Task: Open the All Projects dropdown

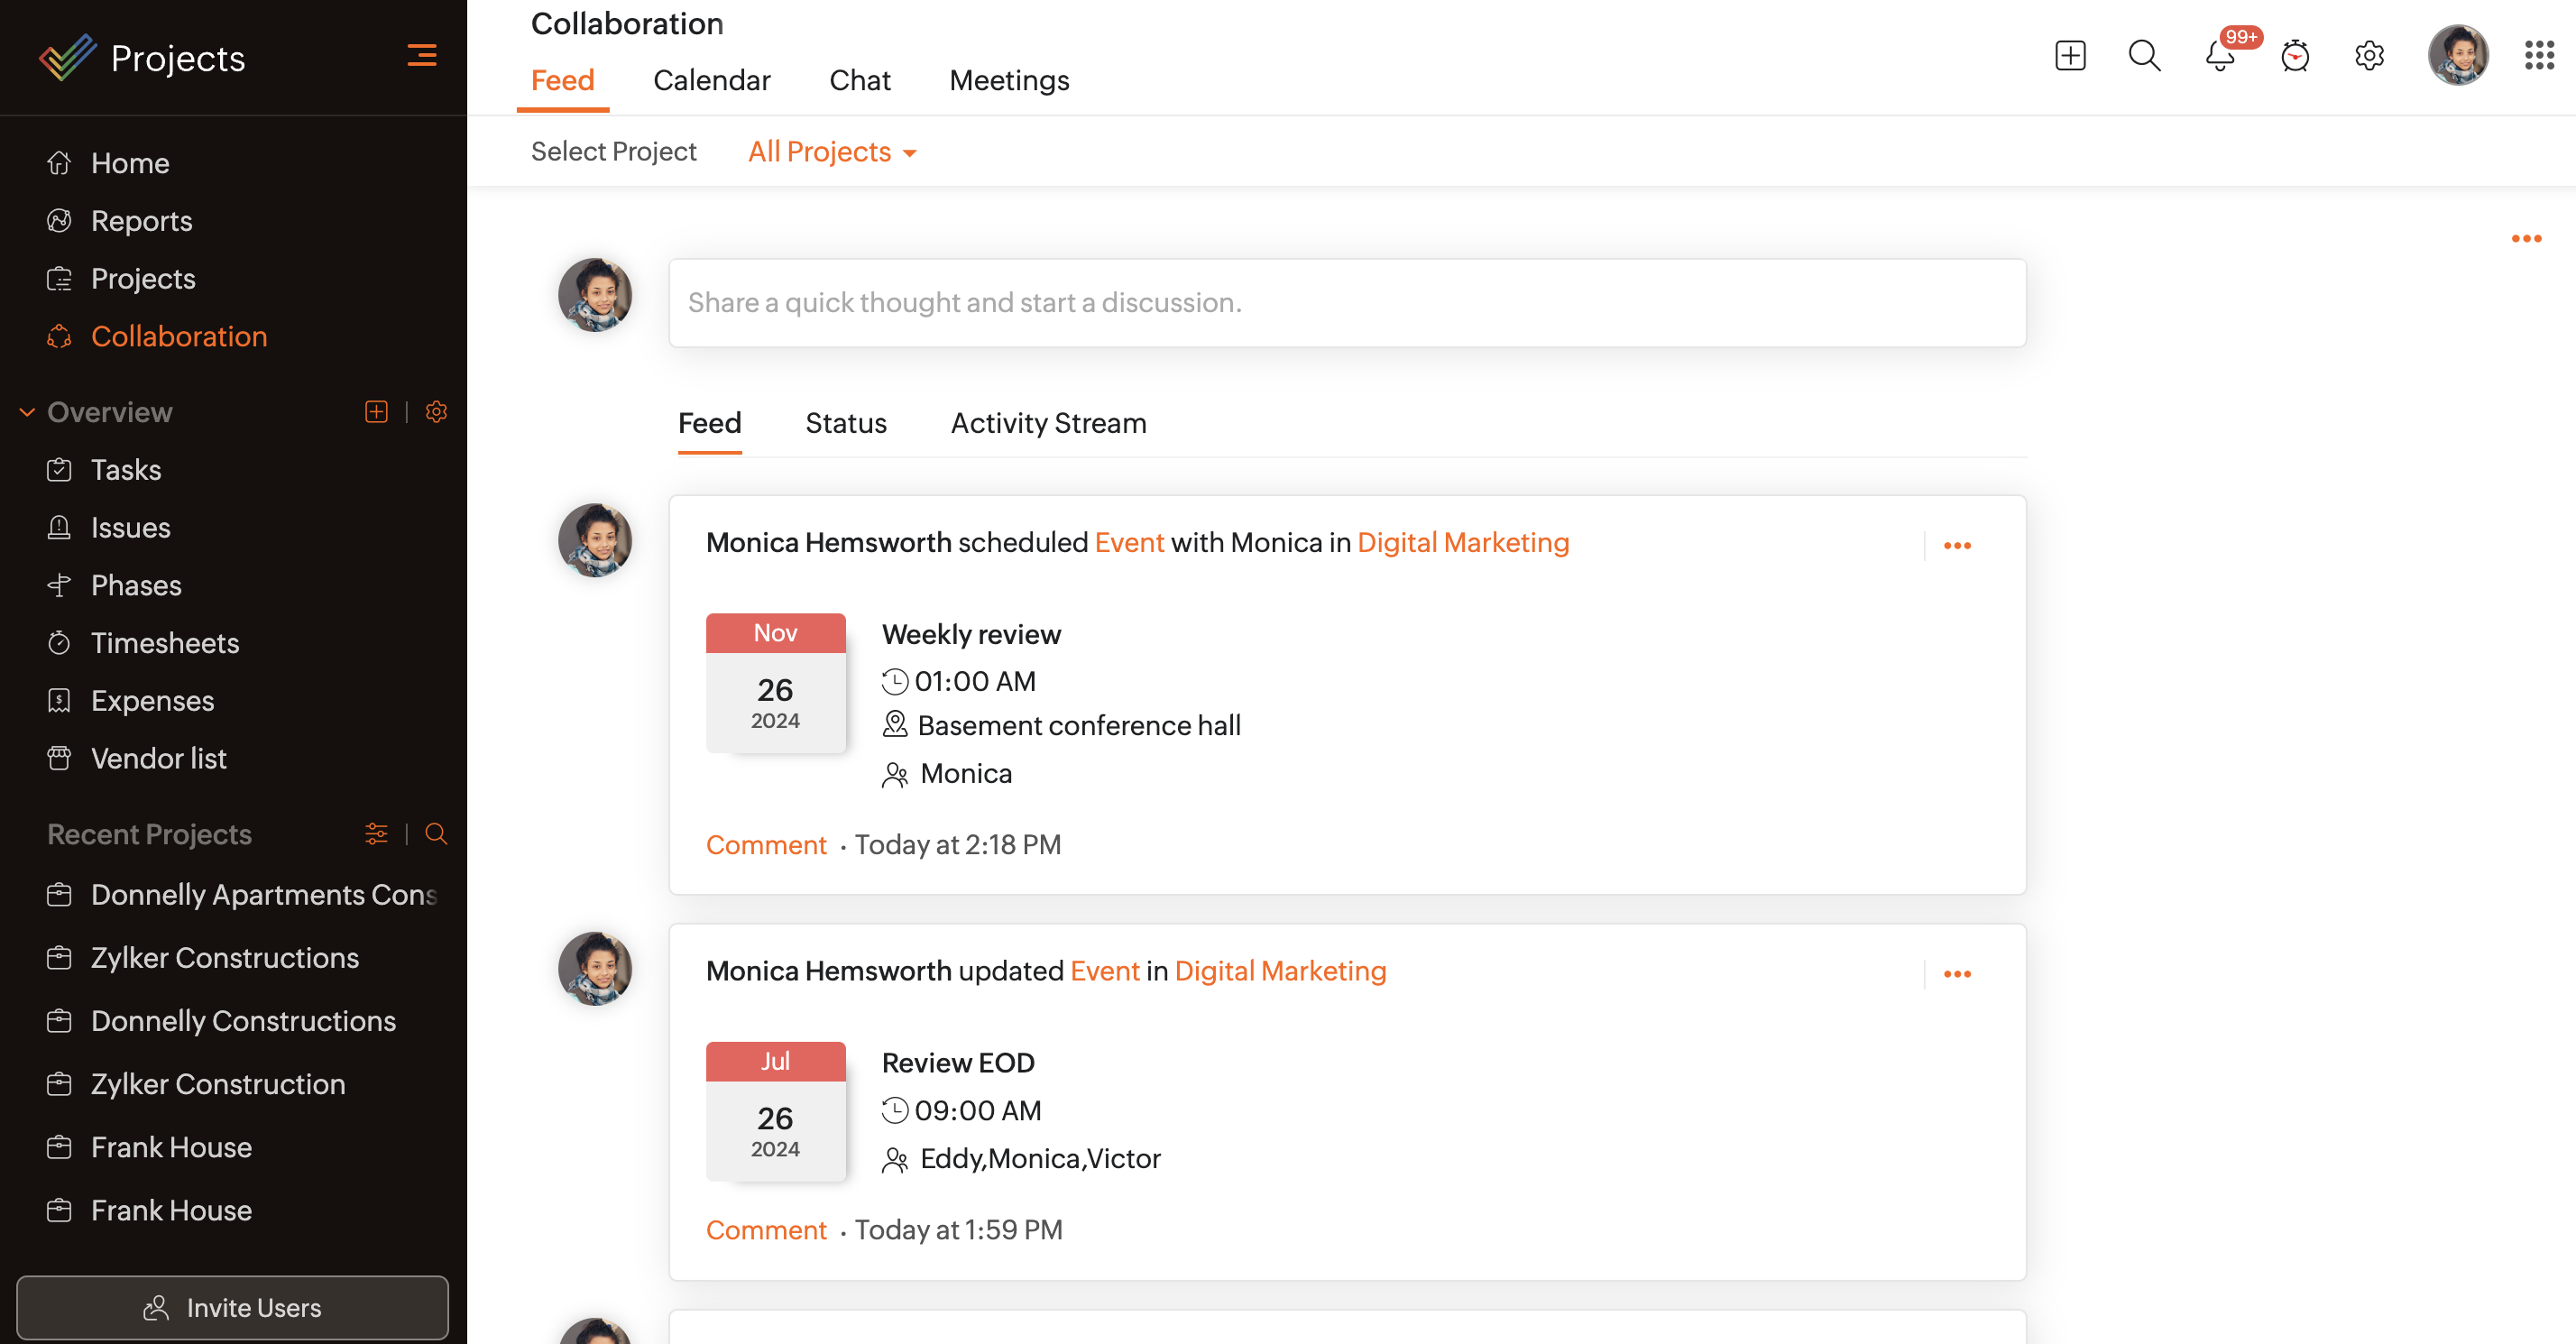Action: pyautogui.click(x=832, y=152)
